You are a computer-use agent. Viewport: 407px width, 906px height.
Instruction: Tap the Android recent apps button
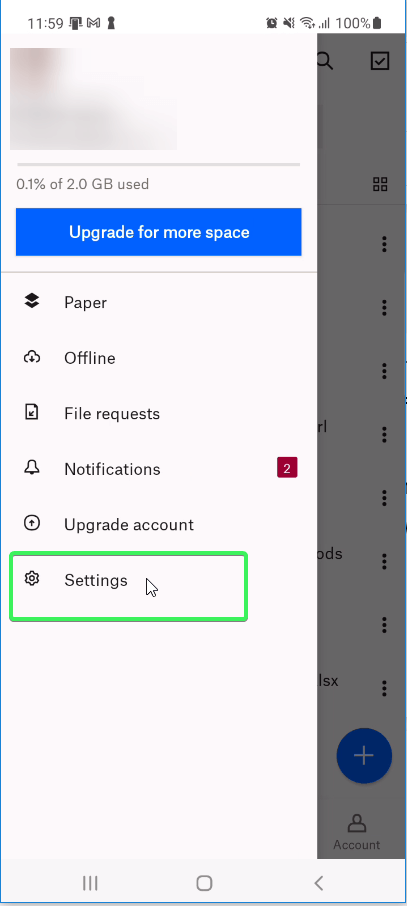90,882
